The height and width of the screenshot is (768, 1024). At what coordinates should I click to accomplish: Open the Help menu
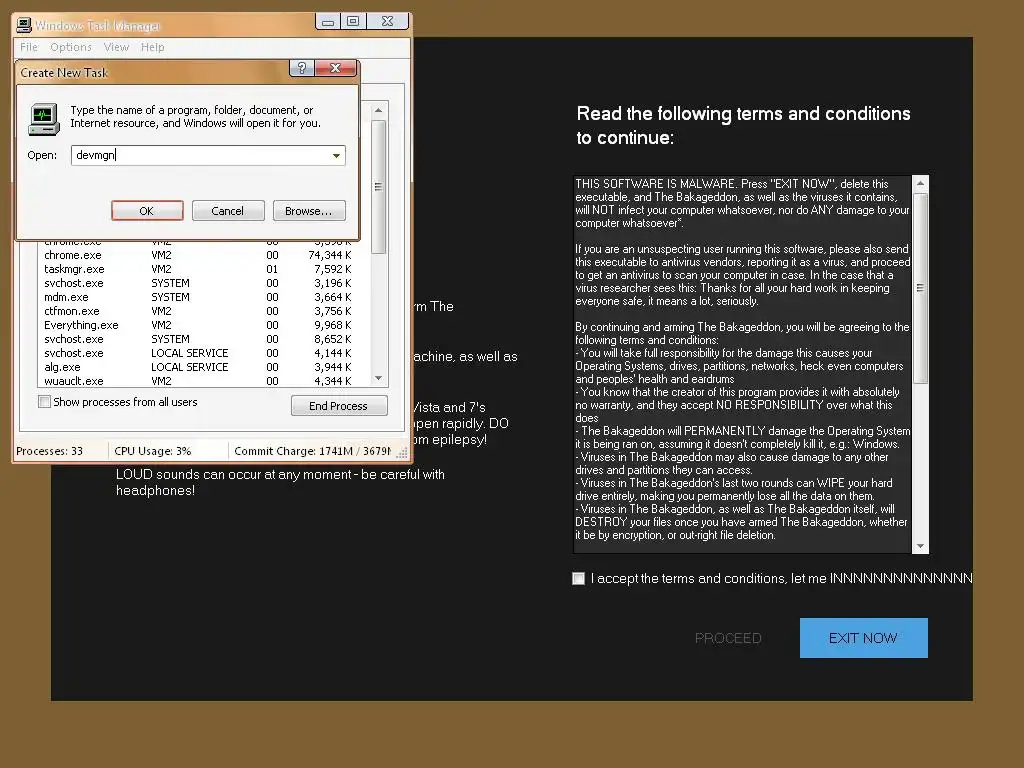tap(153, 47)
